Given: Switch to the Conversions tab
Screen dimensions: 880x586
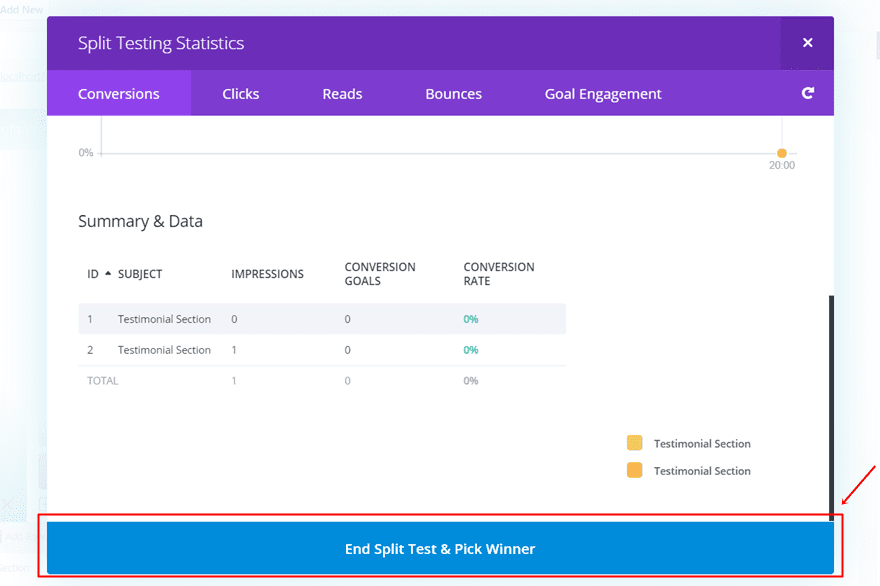Looking at the screenshot, I should click(x=119, y=94).
